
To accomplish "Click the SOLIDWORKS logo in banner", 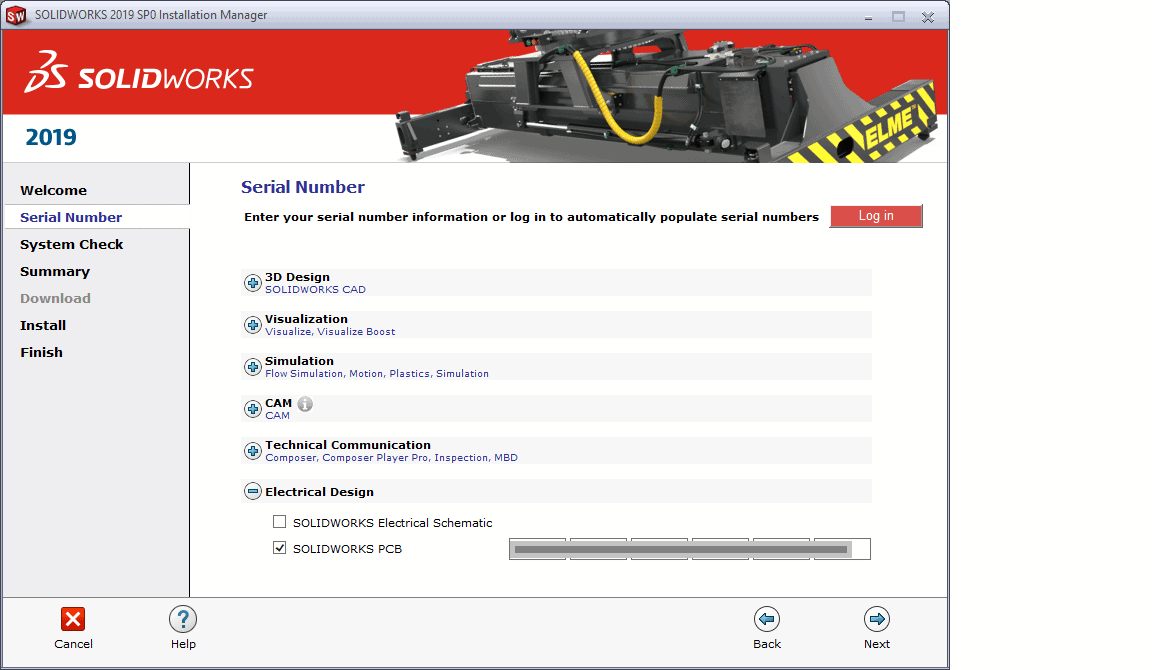I will 139,72.
